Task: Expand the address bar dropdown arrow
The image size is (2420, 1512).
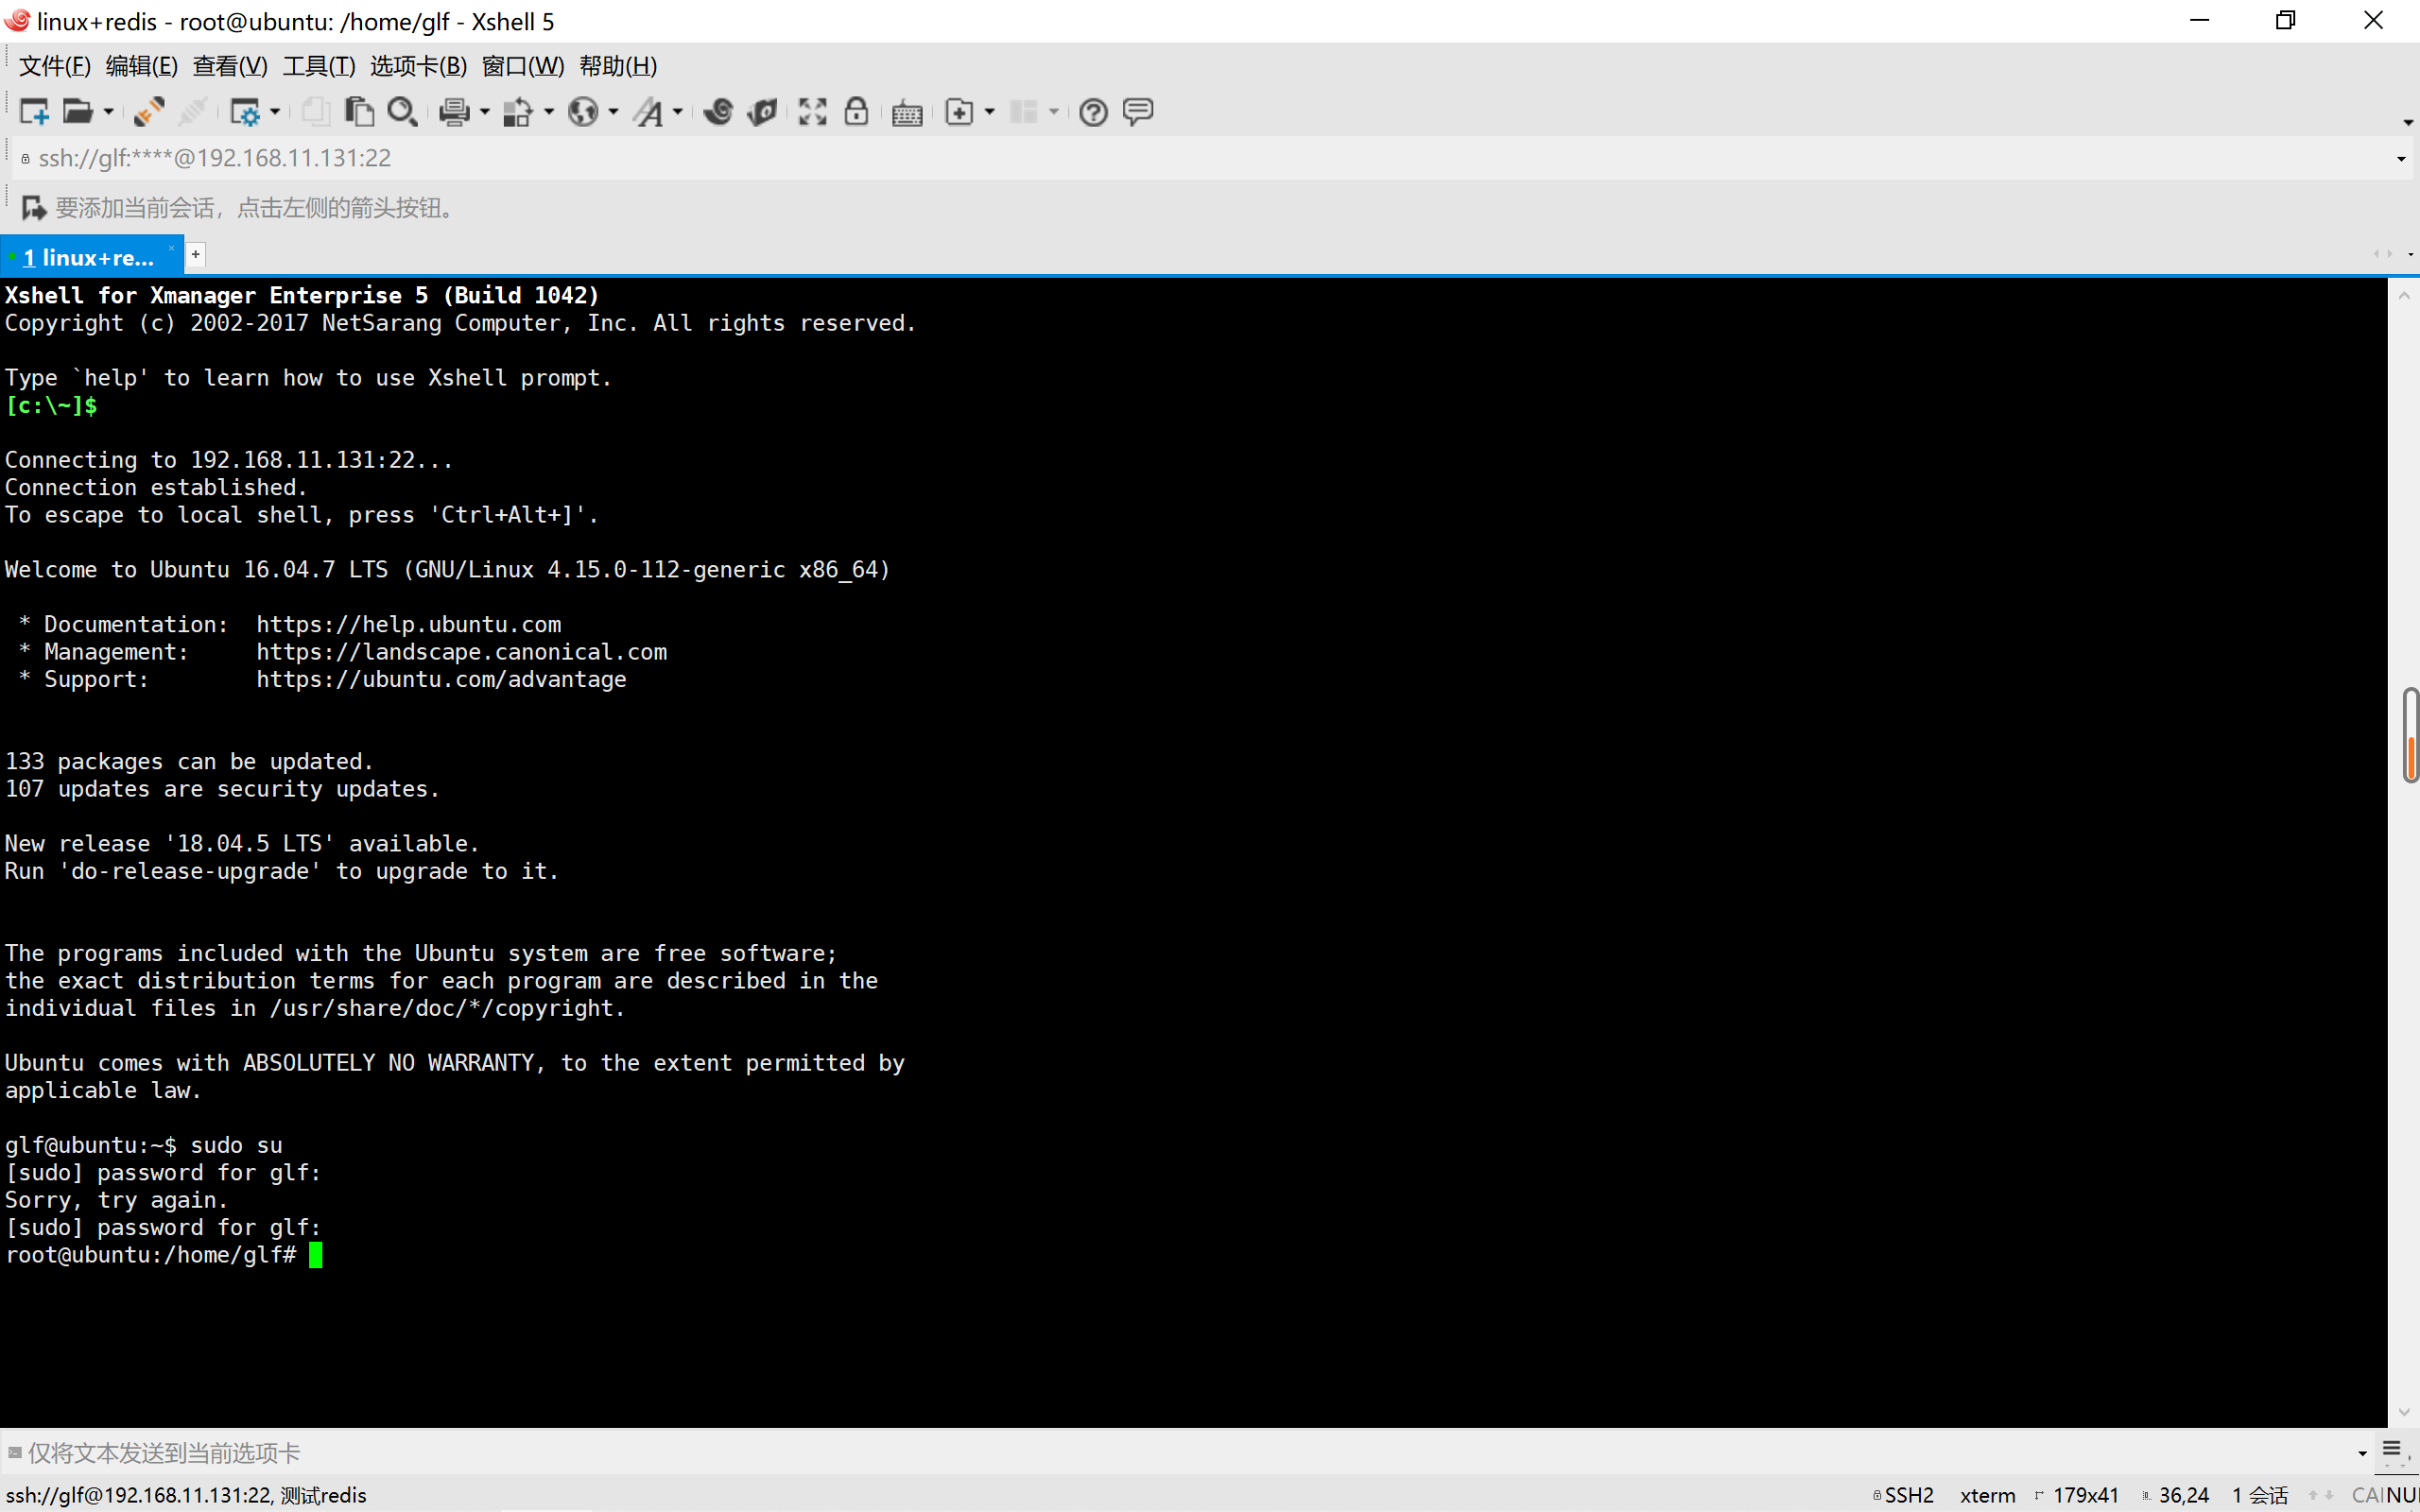Action: click(2399, 158)
